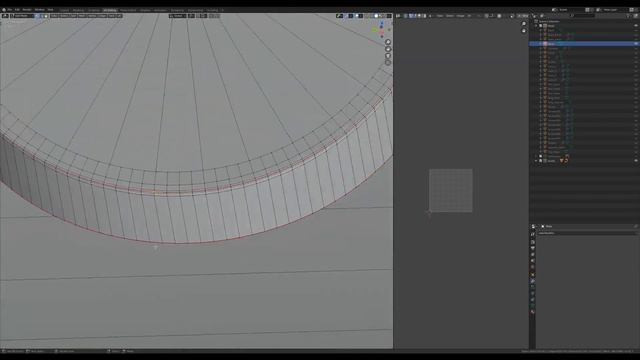Open the View Layer properties tab
The height and width of the screenshot is (360, 640).
(533, 254)
